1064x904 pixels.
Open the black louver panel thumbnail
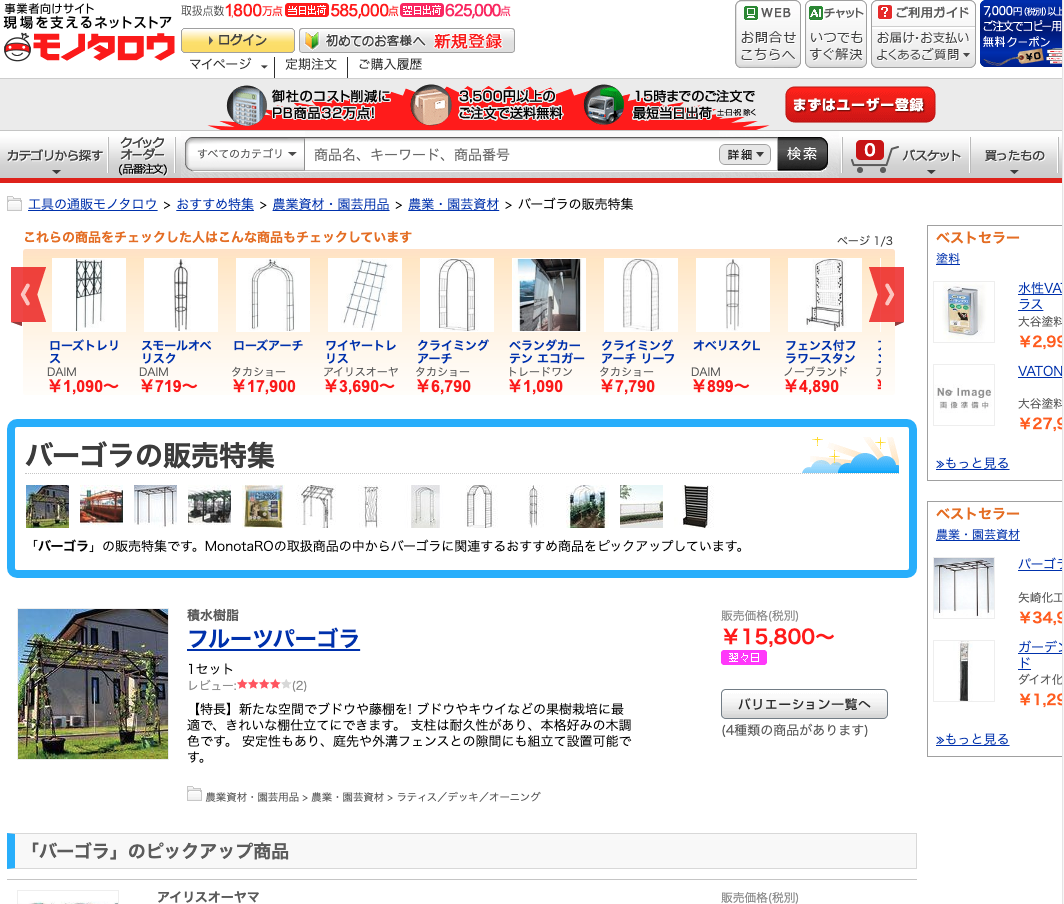pyautogui.click(x=696, y=506)
